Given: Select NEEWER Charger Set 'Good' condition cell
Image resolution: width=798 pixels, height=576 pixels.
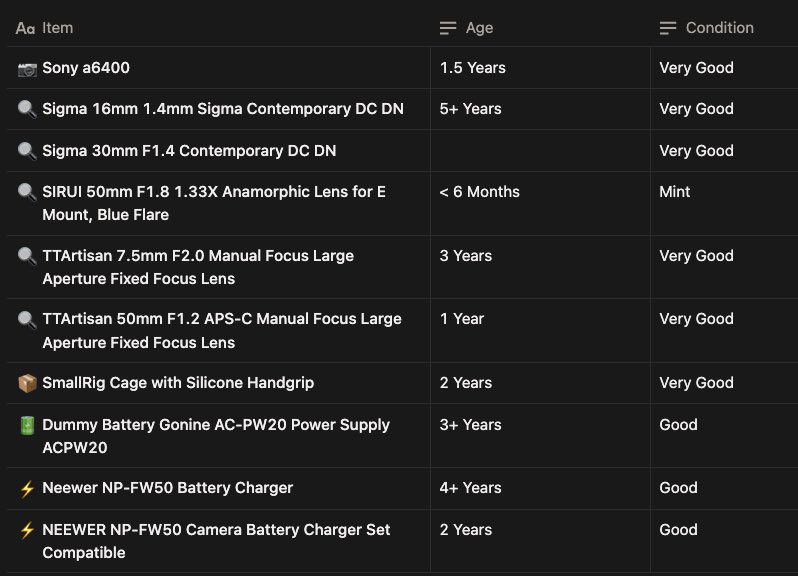Looking at the screenshot, I should tap(724, 541).
